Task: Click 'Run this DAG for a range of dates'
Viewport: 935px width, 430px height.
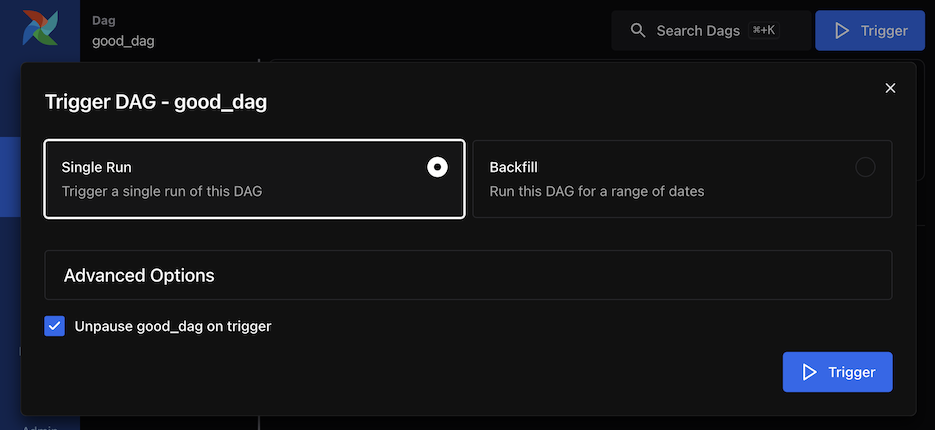Action: point(596,191)
